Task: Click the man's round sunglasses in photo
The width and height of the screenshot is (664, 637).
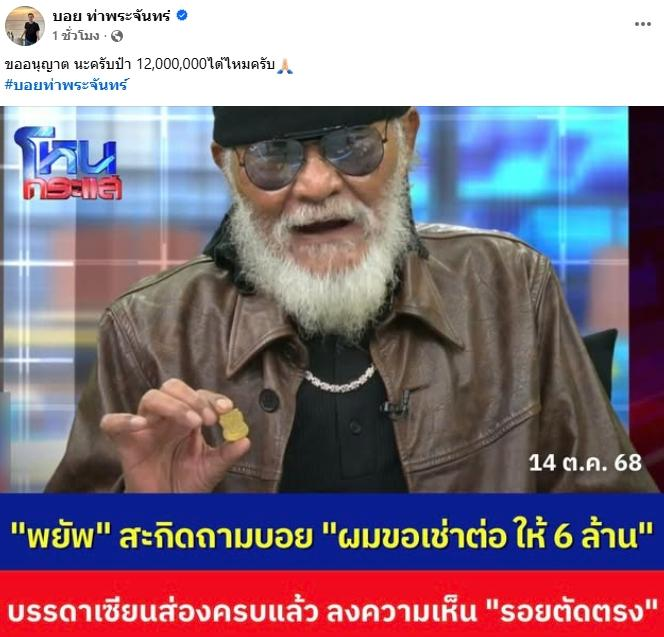Action: coord(315,154)
